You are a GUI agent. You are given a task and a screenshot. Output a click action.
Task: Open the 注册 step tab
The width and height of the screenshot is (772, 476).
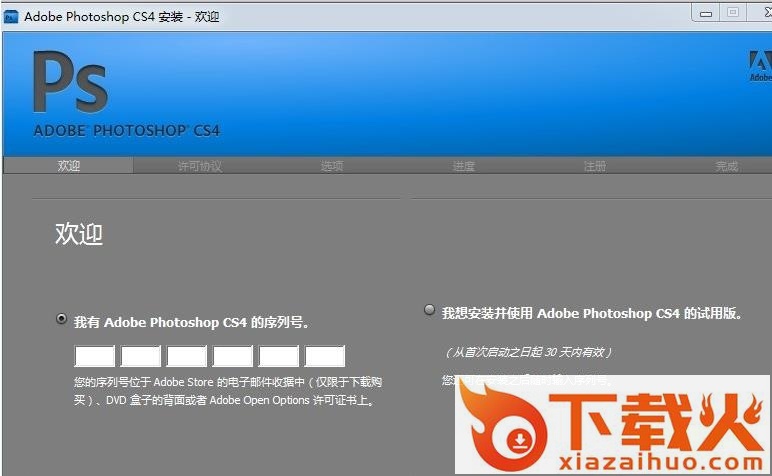[595, 166]
